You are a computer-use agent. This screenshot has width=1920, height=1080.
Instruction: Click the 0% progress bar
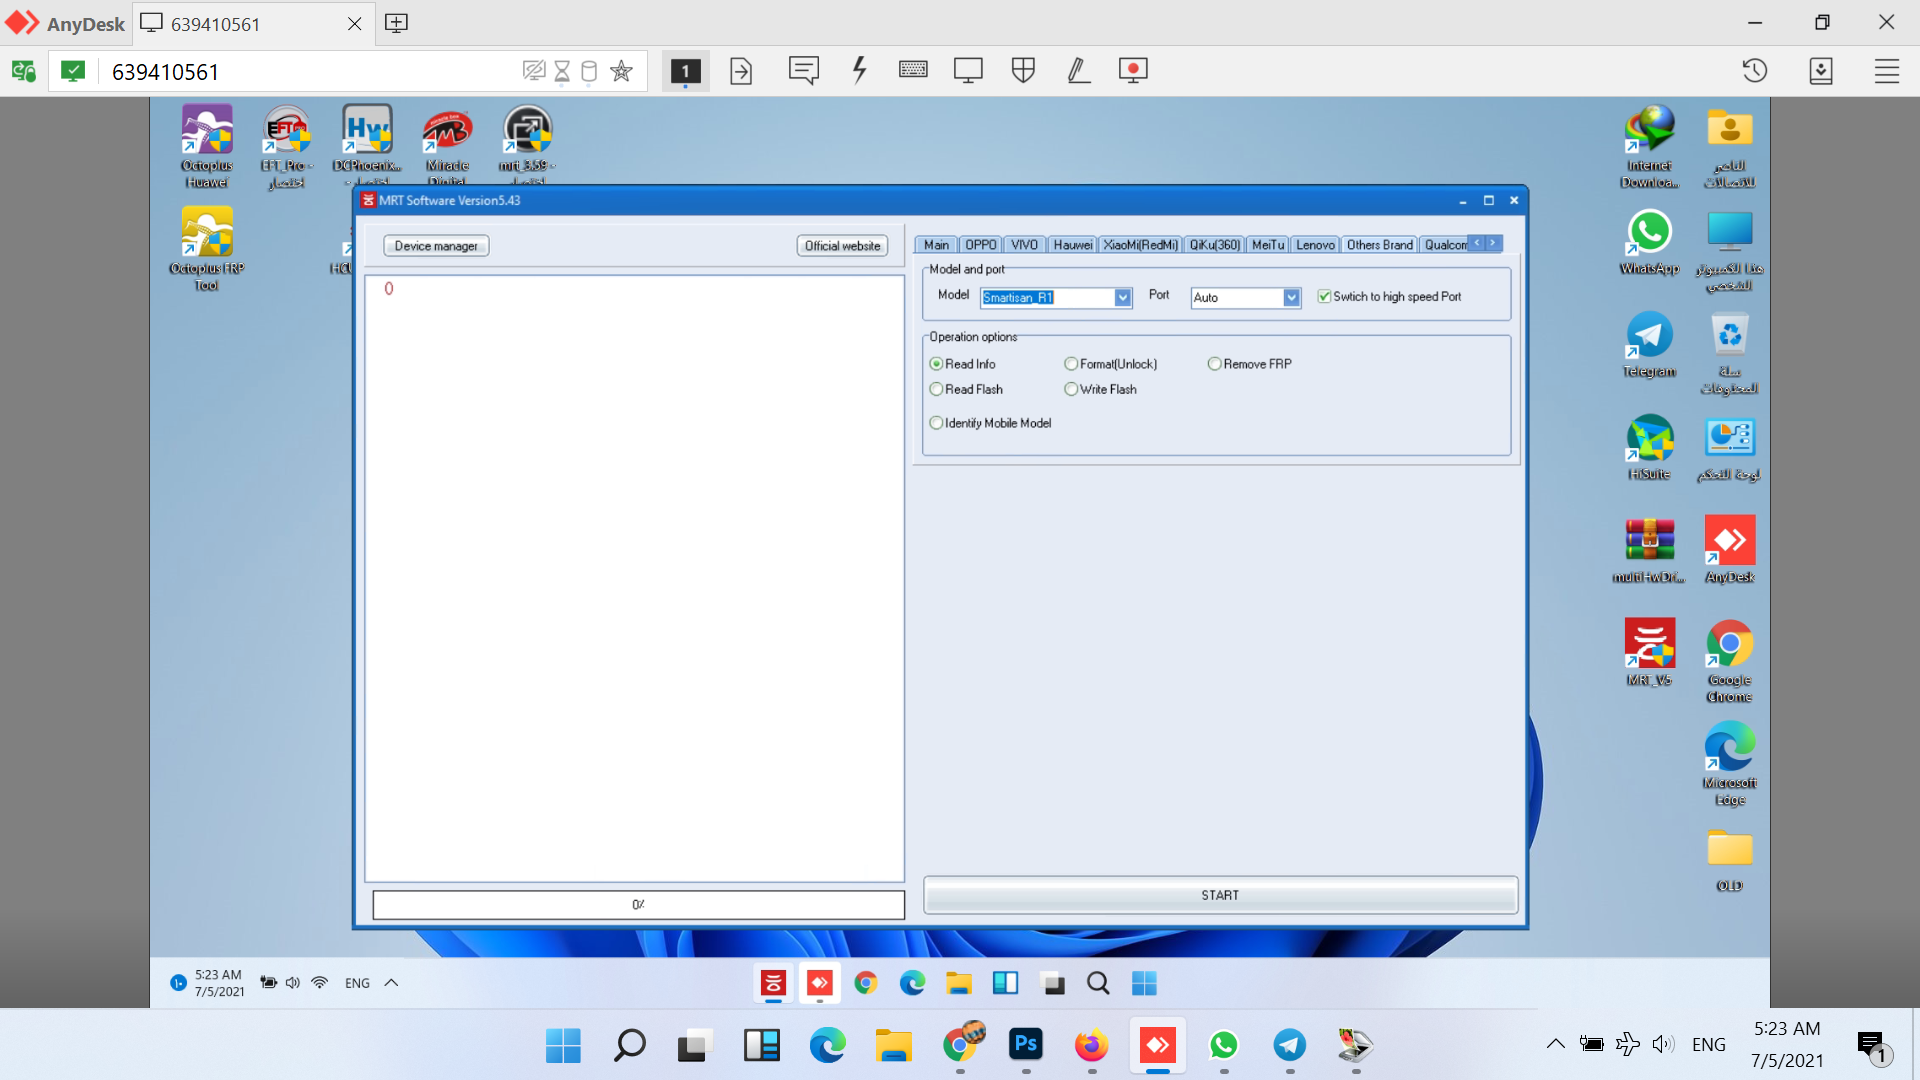click(638, 904)
